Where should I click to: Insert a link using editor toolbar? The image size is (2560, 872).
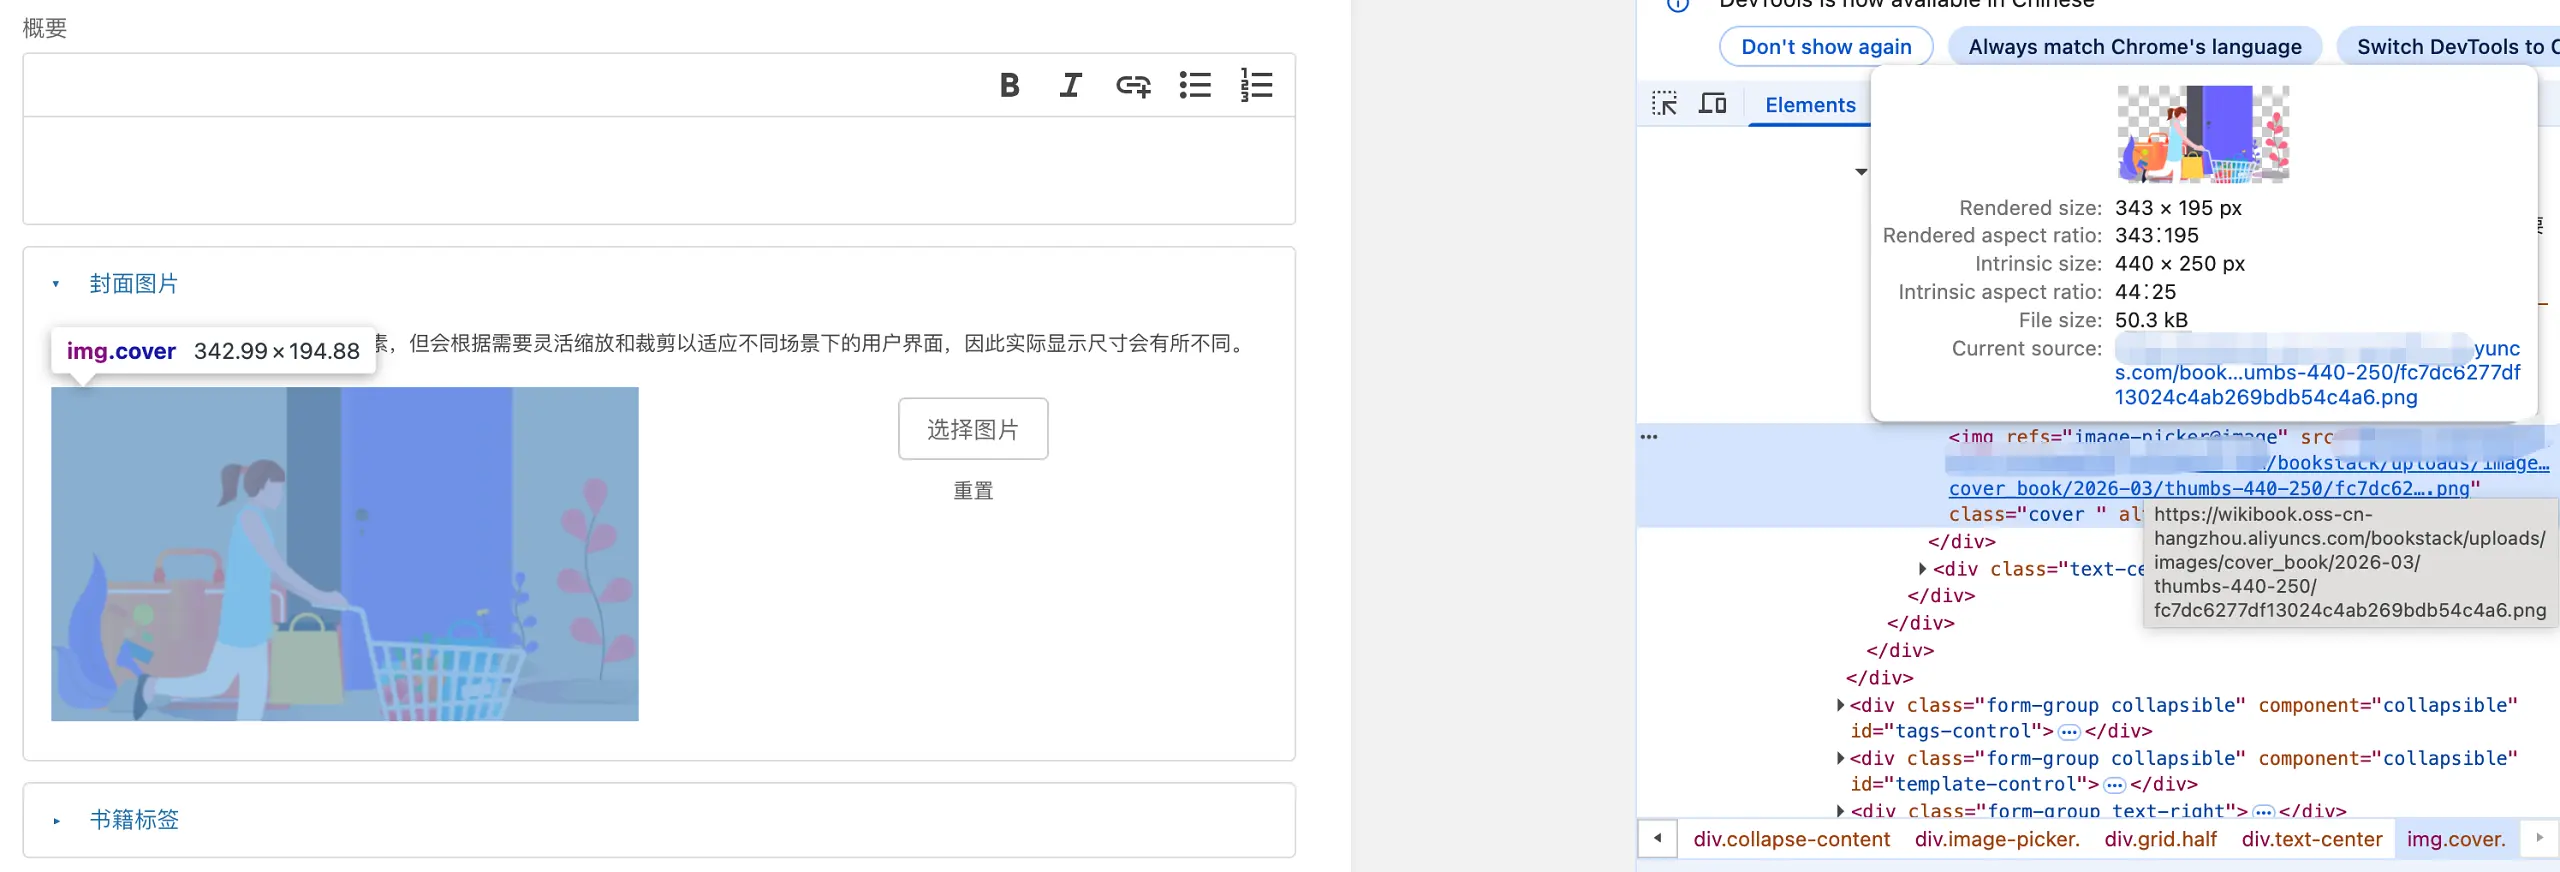[1132, 86]
